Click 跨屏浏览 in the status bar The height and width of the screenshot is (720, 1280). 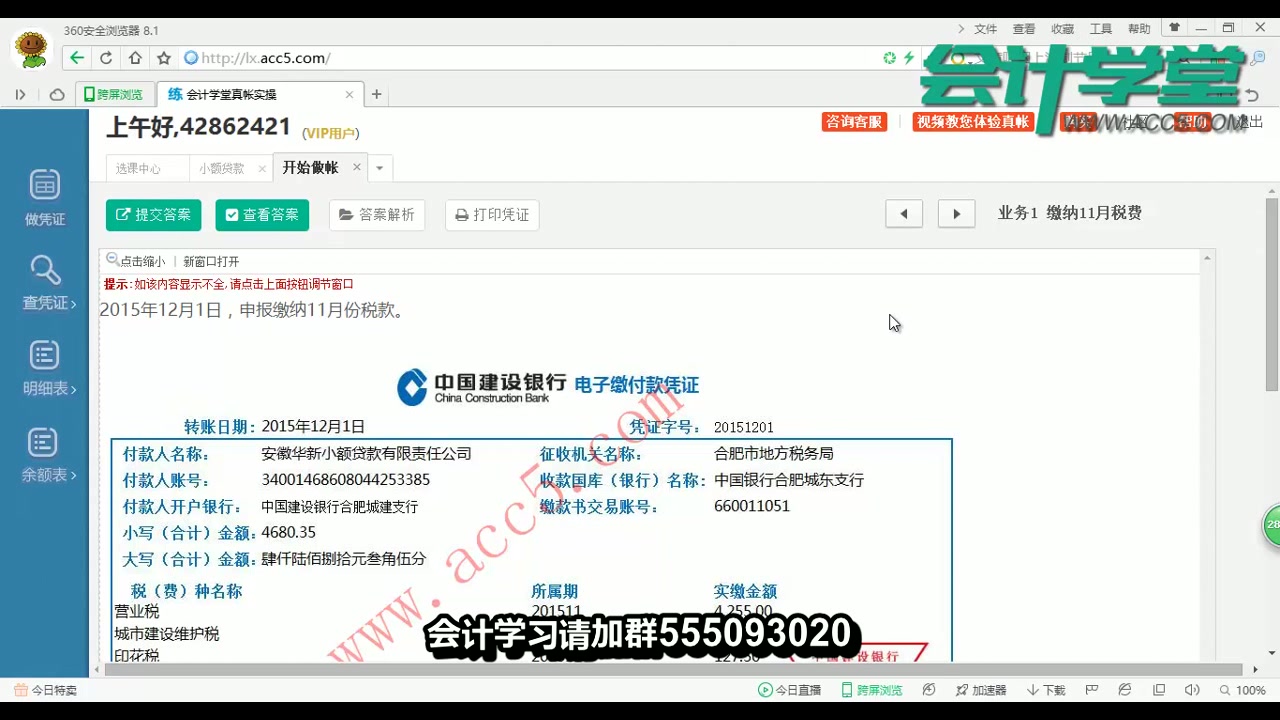(871, 690)
